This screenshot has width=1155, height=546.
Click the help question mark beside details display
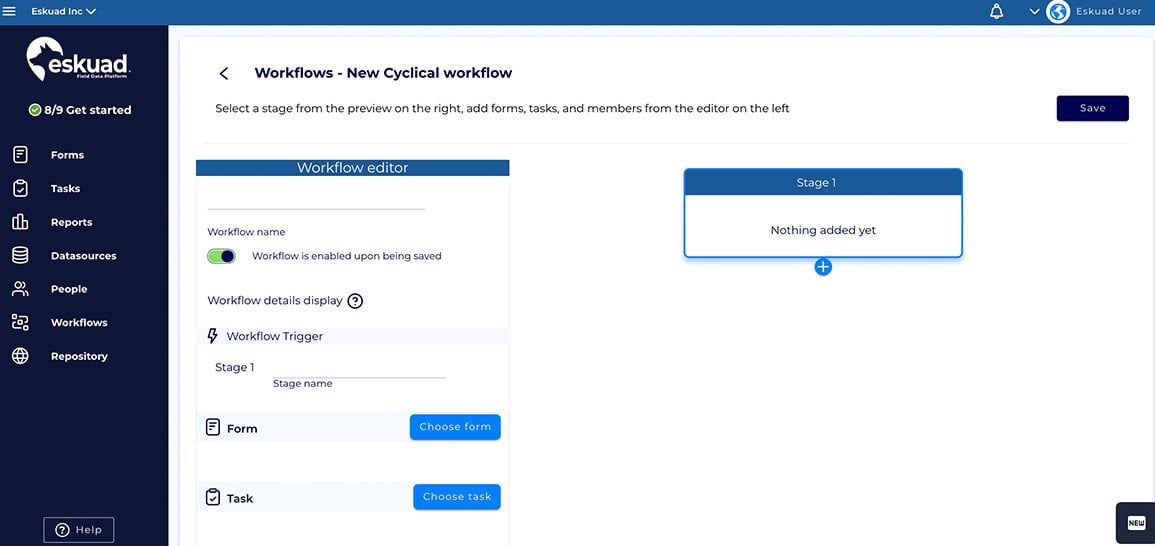pyautogui.click(x=355, y=301)
